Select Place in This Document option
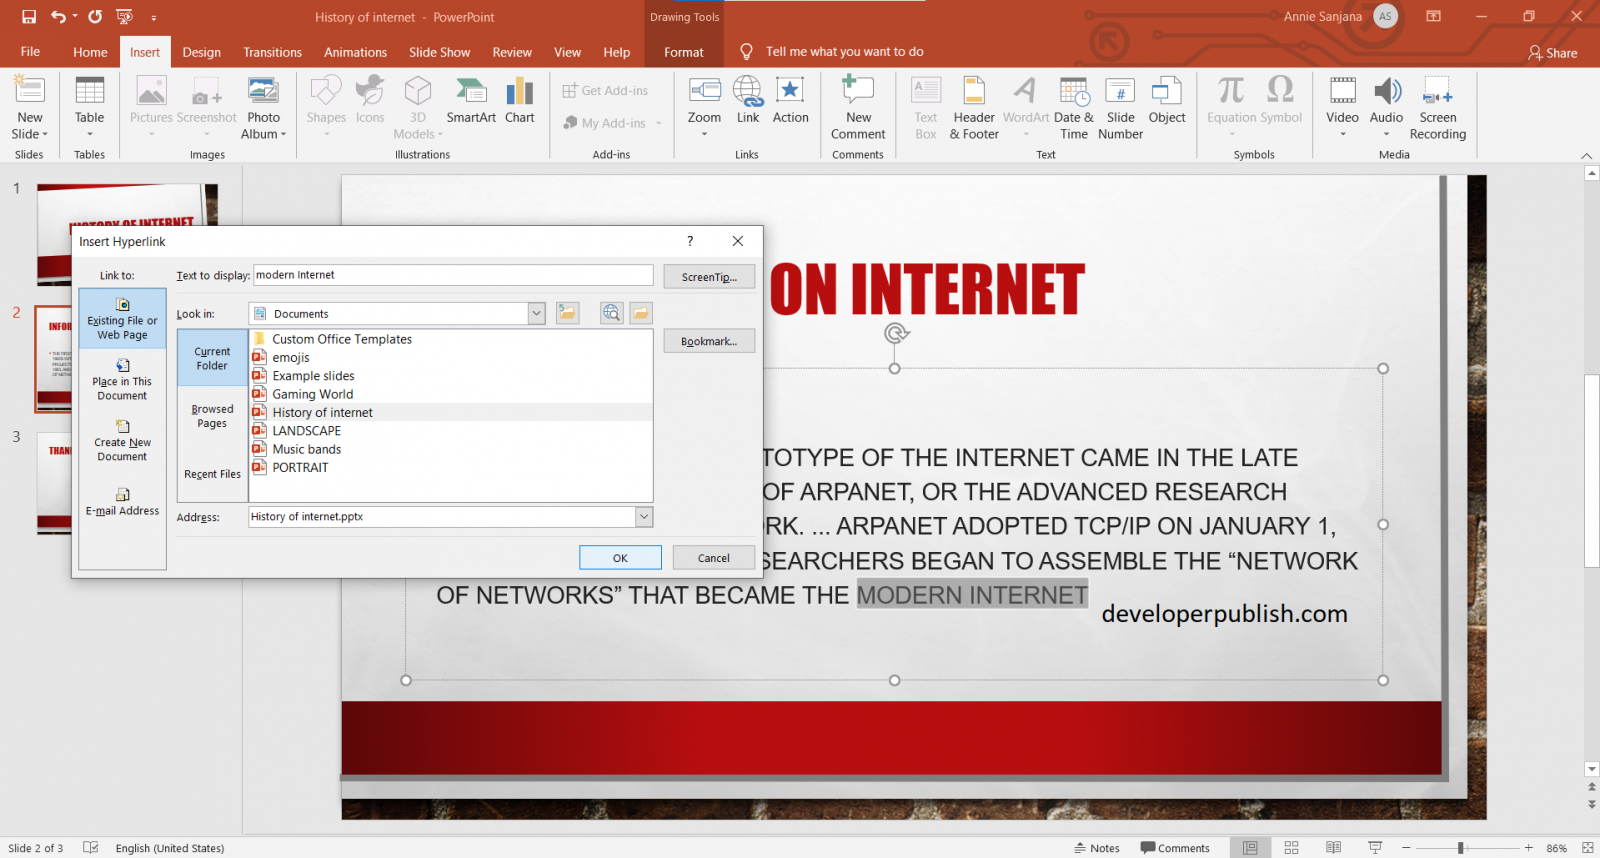Viewport: 1600px width, 858px height. tap(122, 379)
